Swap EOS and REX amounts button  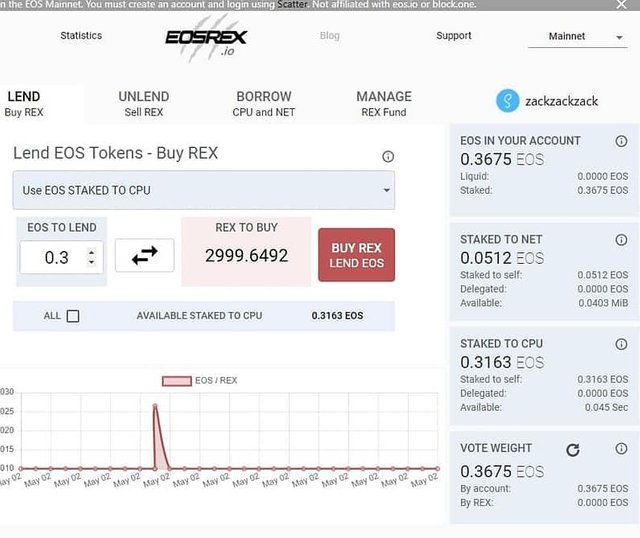pyautogui.click(x=144, y=256)
